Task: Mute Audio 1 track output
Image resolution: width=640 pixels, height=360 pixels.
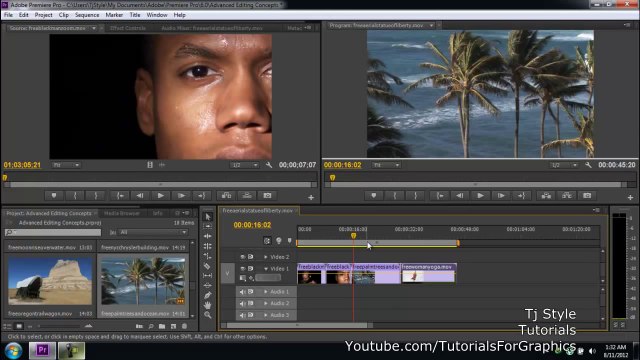Action: pyautogui.click(x=242, y=292)
